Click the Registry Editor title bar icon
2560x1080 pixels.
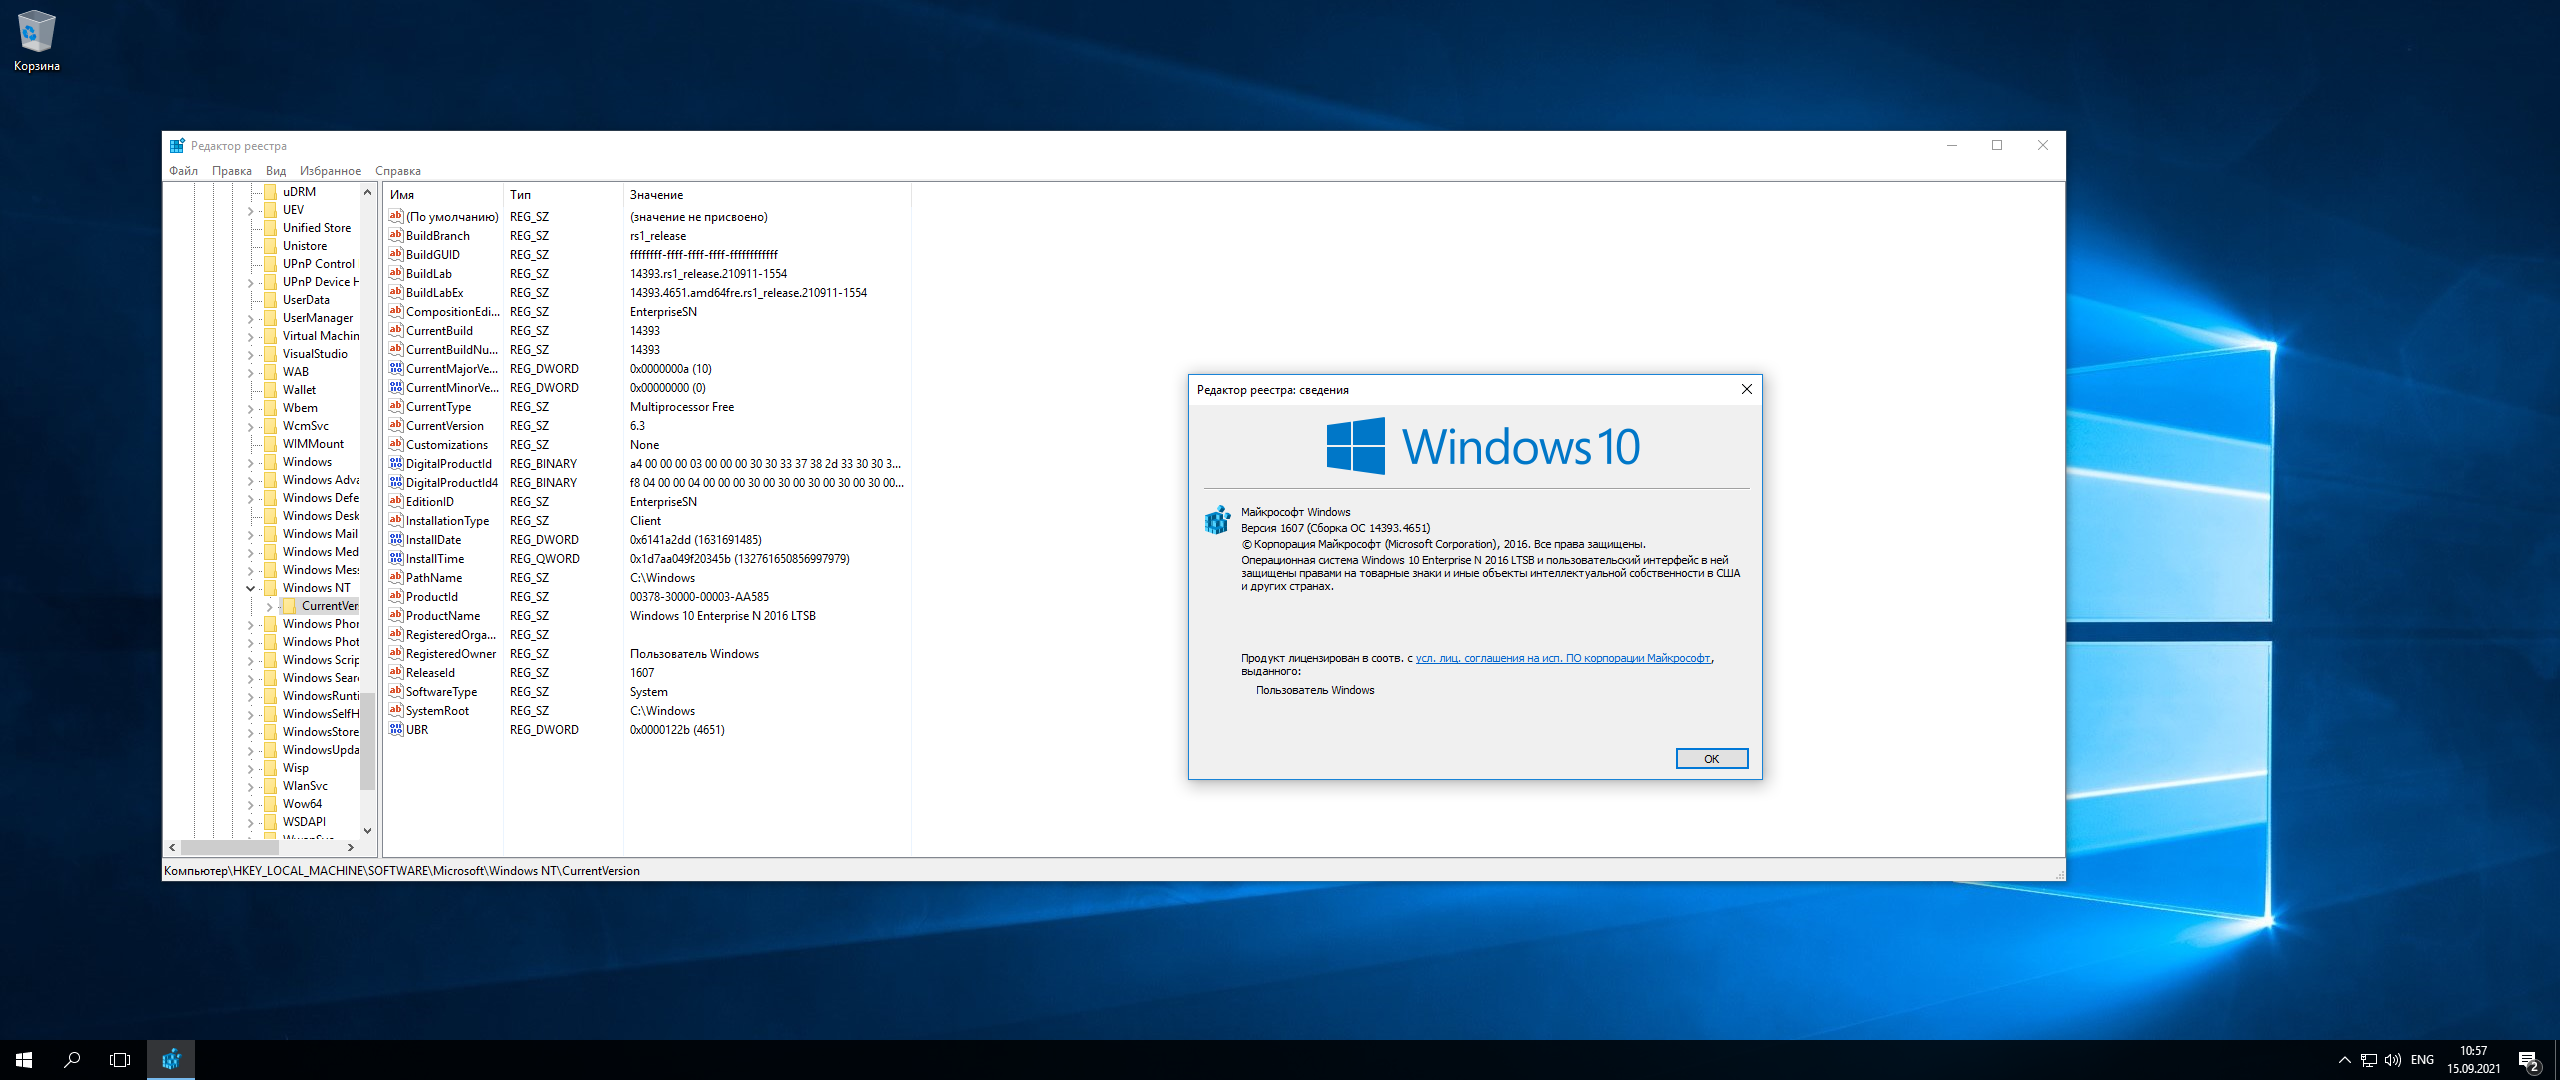pos(177,146)
